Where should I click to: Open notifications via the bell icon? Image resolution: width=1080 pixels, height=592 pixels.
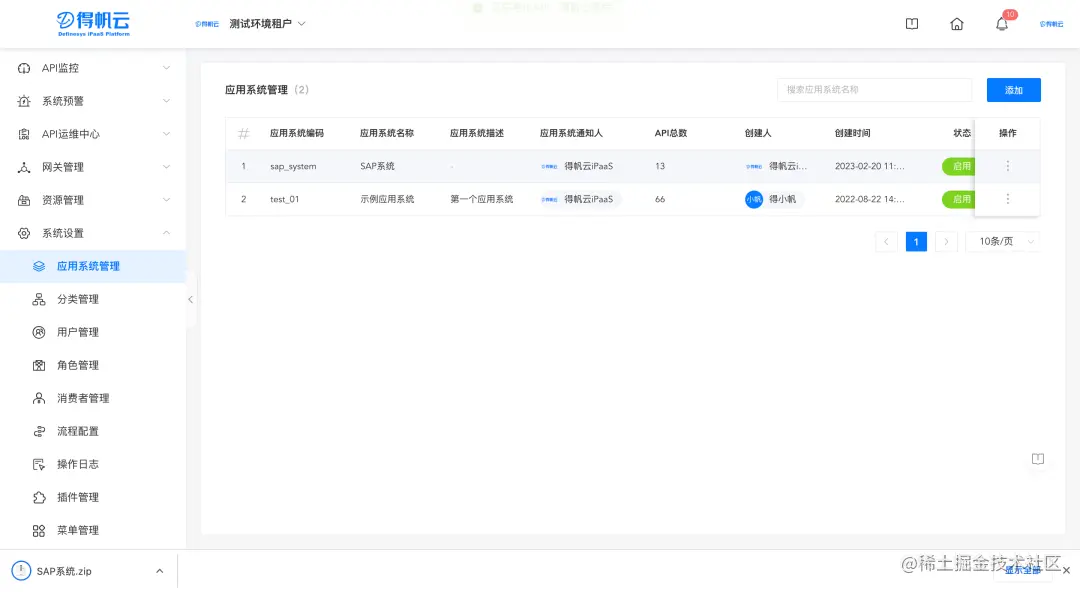point(1001,23)
